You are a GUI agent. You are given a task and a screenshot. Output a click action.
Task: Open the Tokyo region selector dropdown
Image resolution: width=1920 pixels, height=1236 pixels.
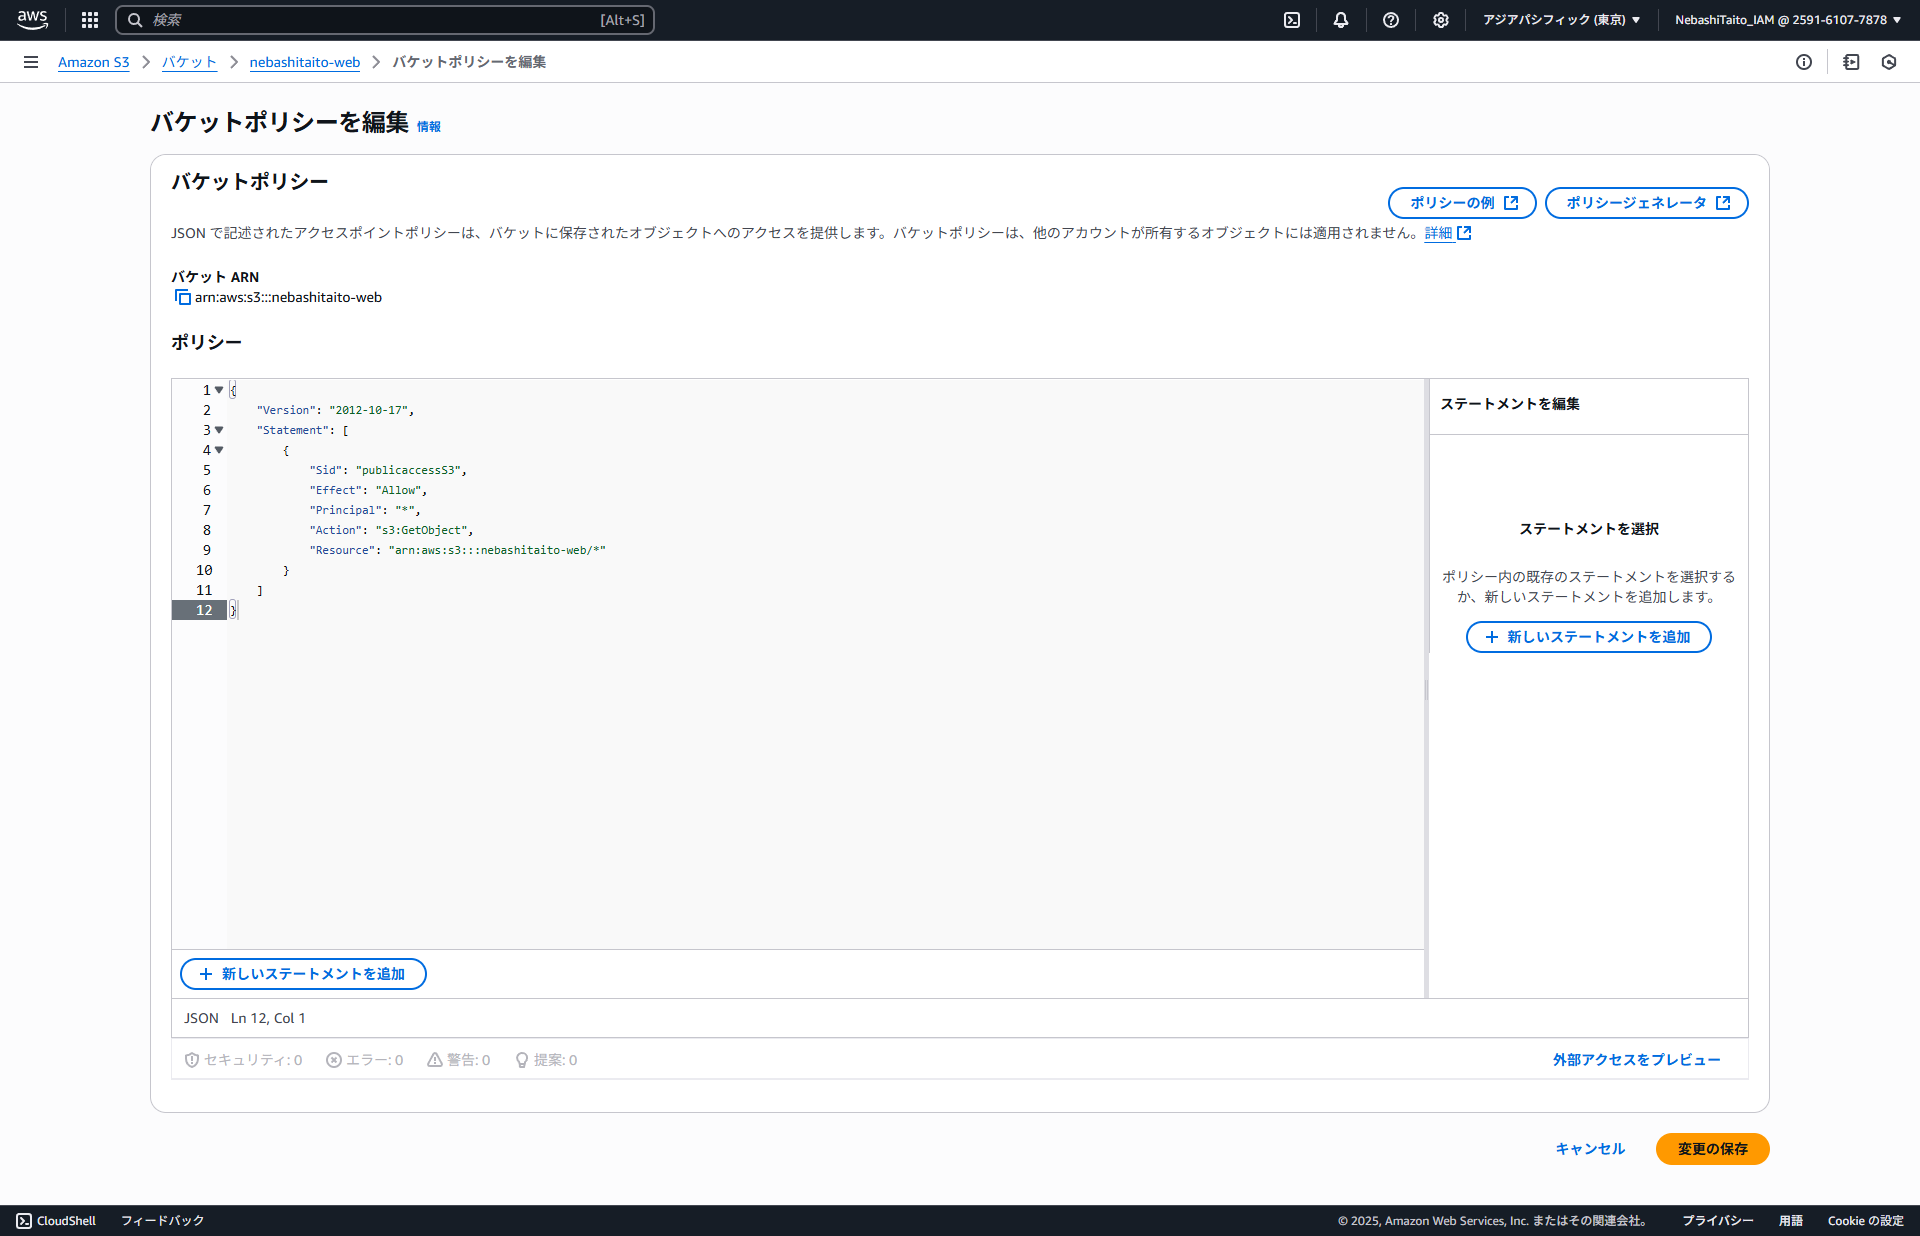coord(1561,20)
